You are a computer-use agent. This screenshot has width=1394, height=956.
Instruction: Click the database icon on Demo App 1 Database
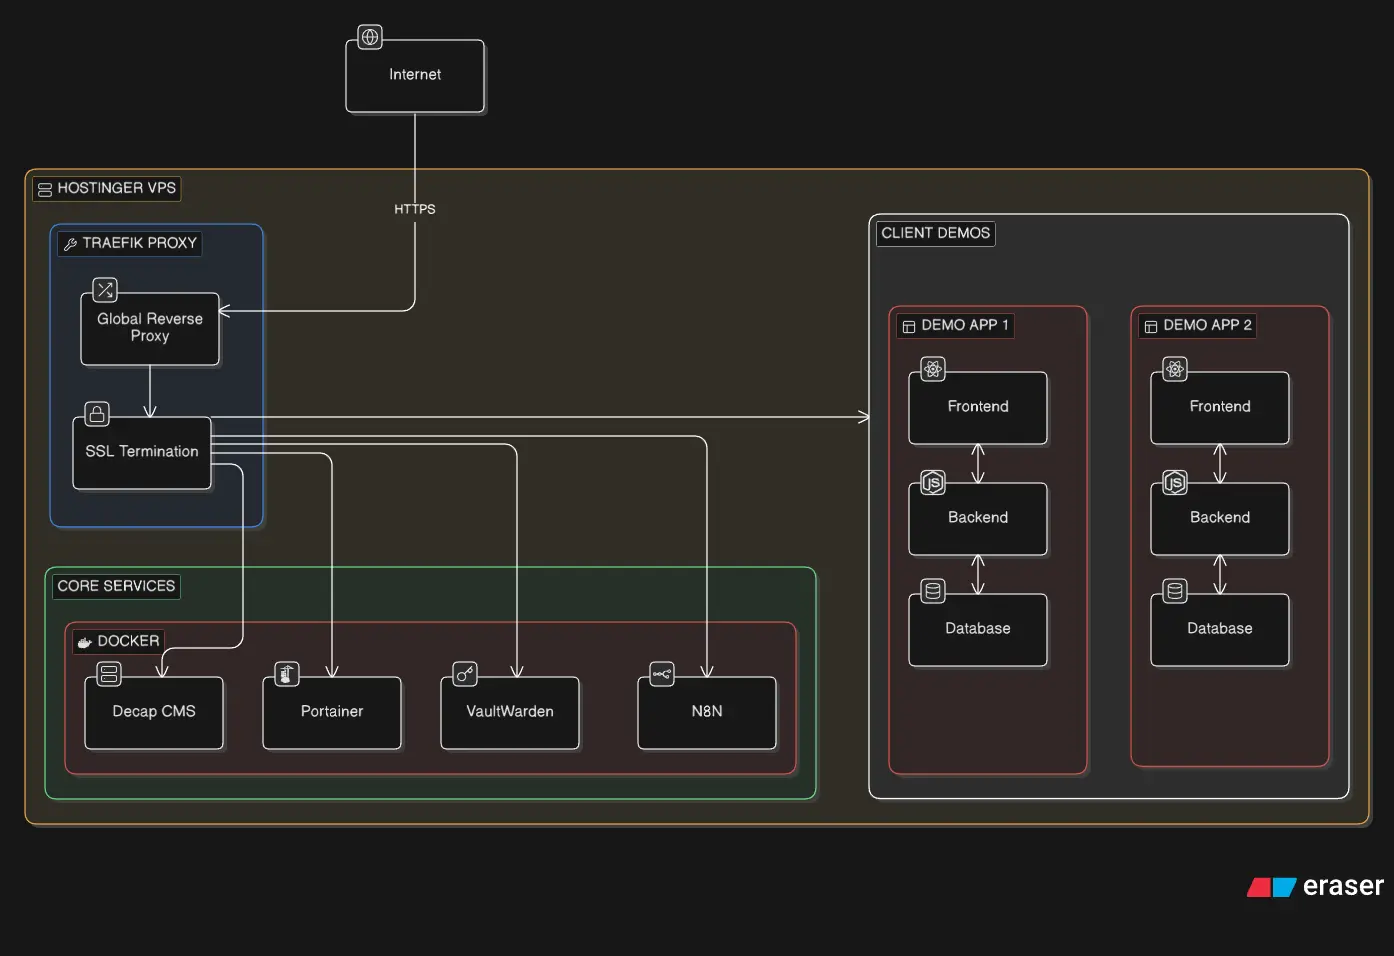(x=931, y=590)
